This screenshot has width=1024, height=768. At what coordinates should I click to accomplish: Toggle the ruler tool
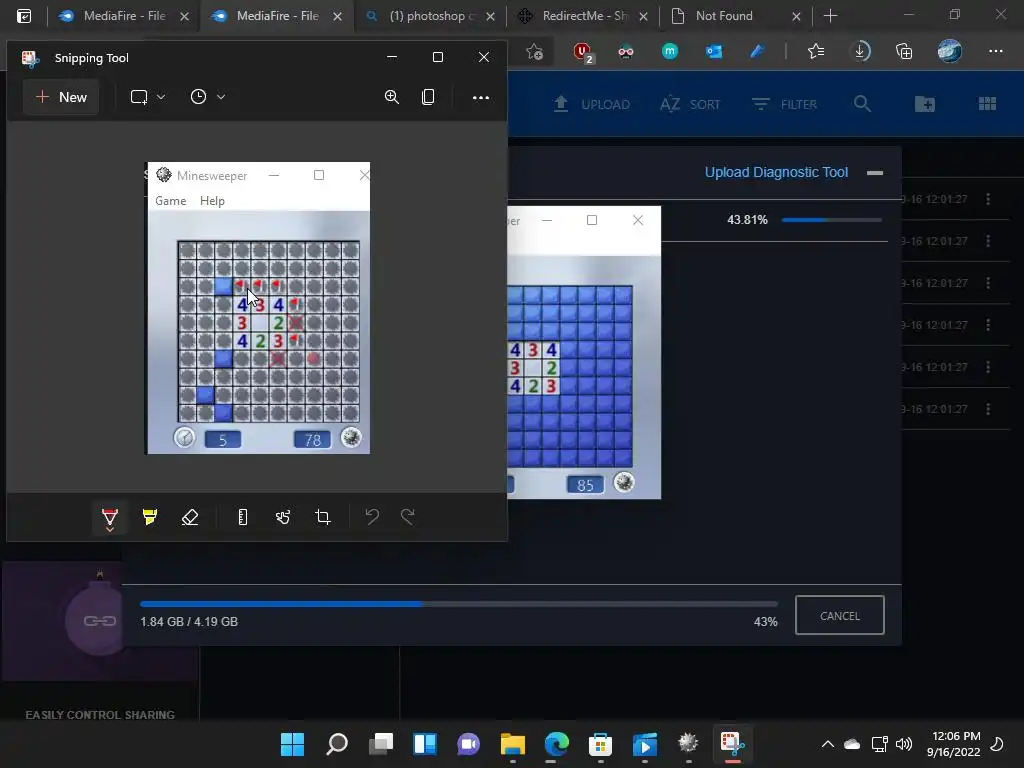coord(242,517)
